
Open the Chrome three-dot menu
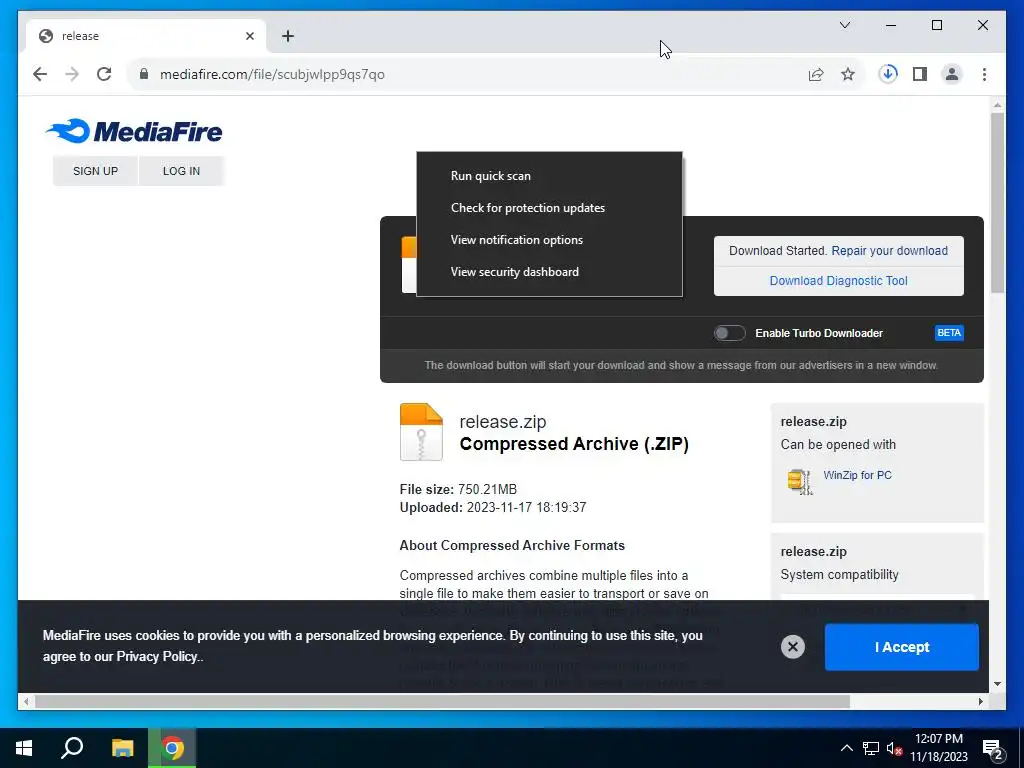984,74
